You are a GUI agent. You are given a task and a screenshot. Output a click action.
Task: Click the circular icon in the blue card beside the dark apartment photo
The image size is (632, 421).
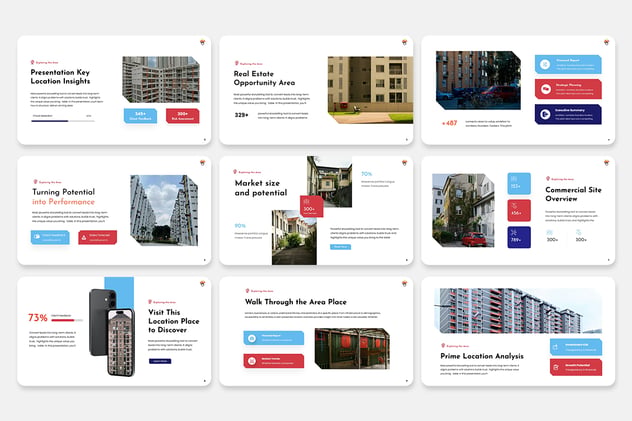click(x=545, y=64)
